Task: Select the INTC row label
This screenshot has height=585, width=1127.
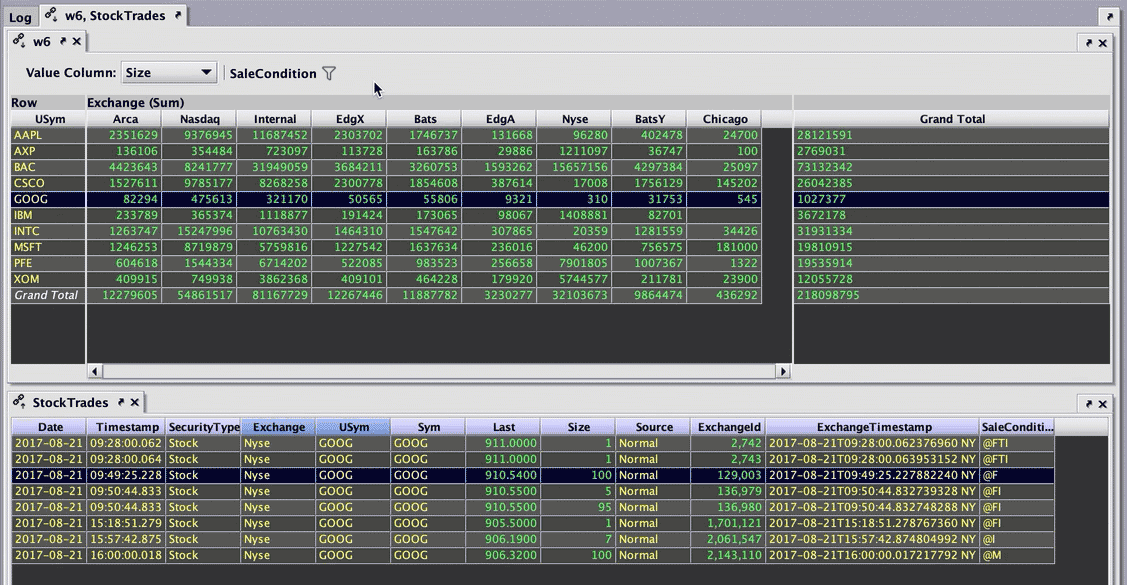Action: pyautogui.click(x=49, y=231)
